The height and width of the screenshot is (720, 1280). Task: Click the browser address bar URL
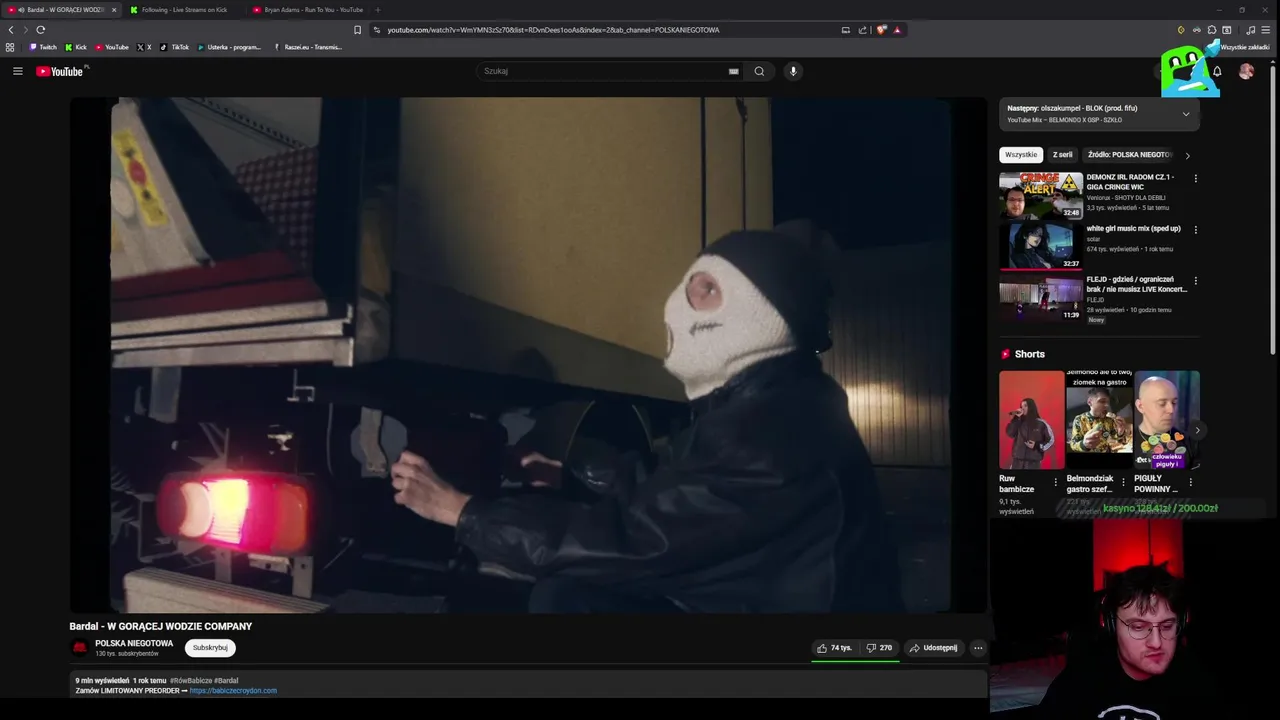point(553,30)
